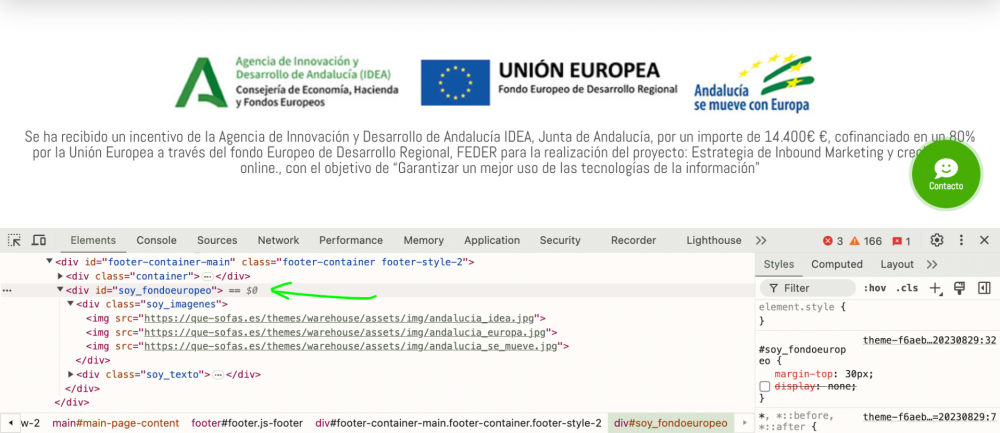The height and width of the screenshot is (433, 1000).
Task: Click the new style rule plus icon
Action: click(936, 288)
